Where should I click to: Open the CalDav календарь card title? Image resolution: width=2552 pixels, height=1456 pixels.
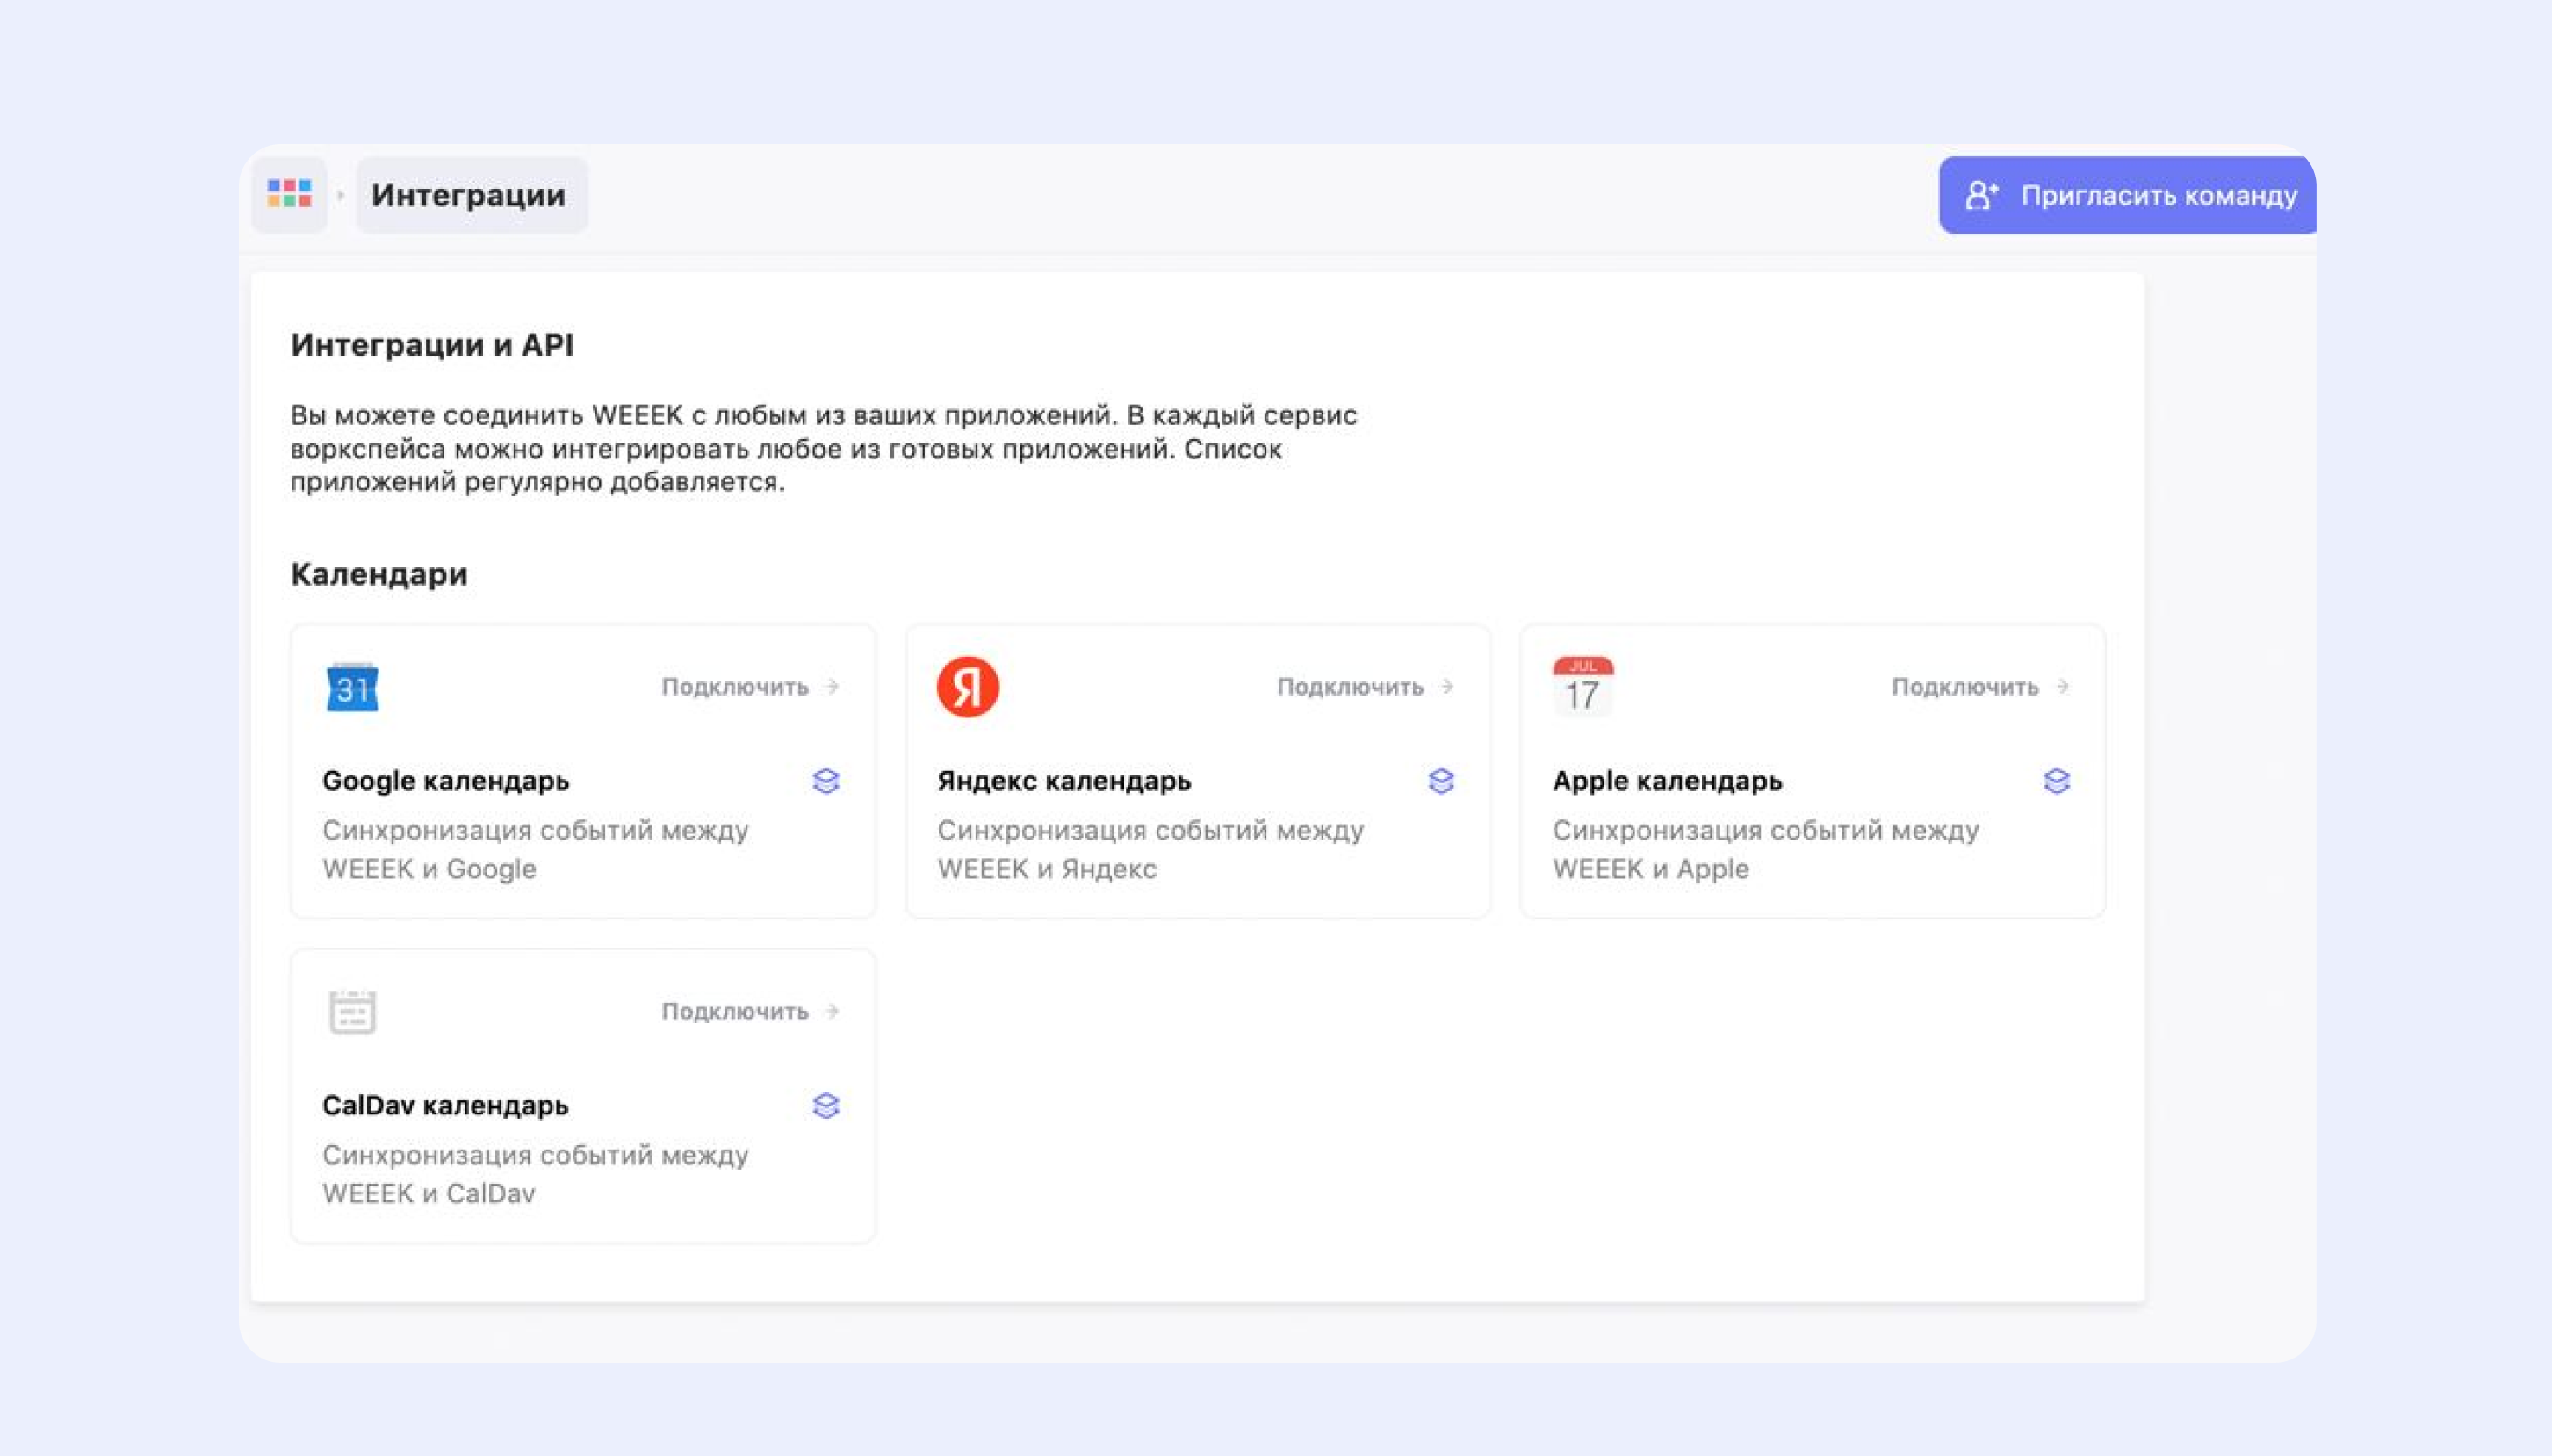(445, 1106)
